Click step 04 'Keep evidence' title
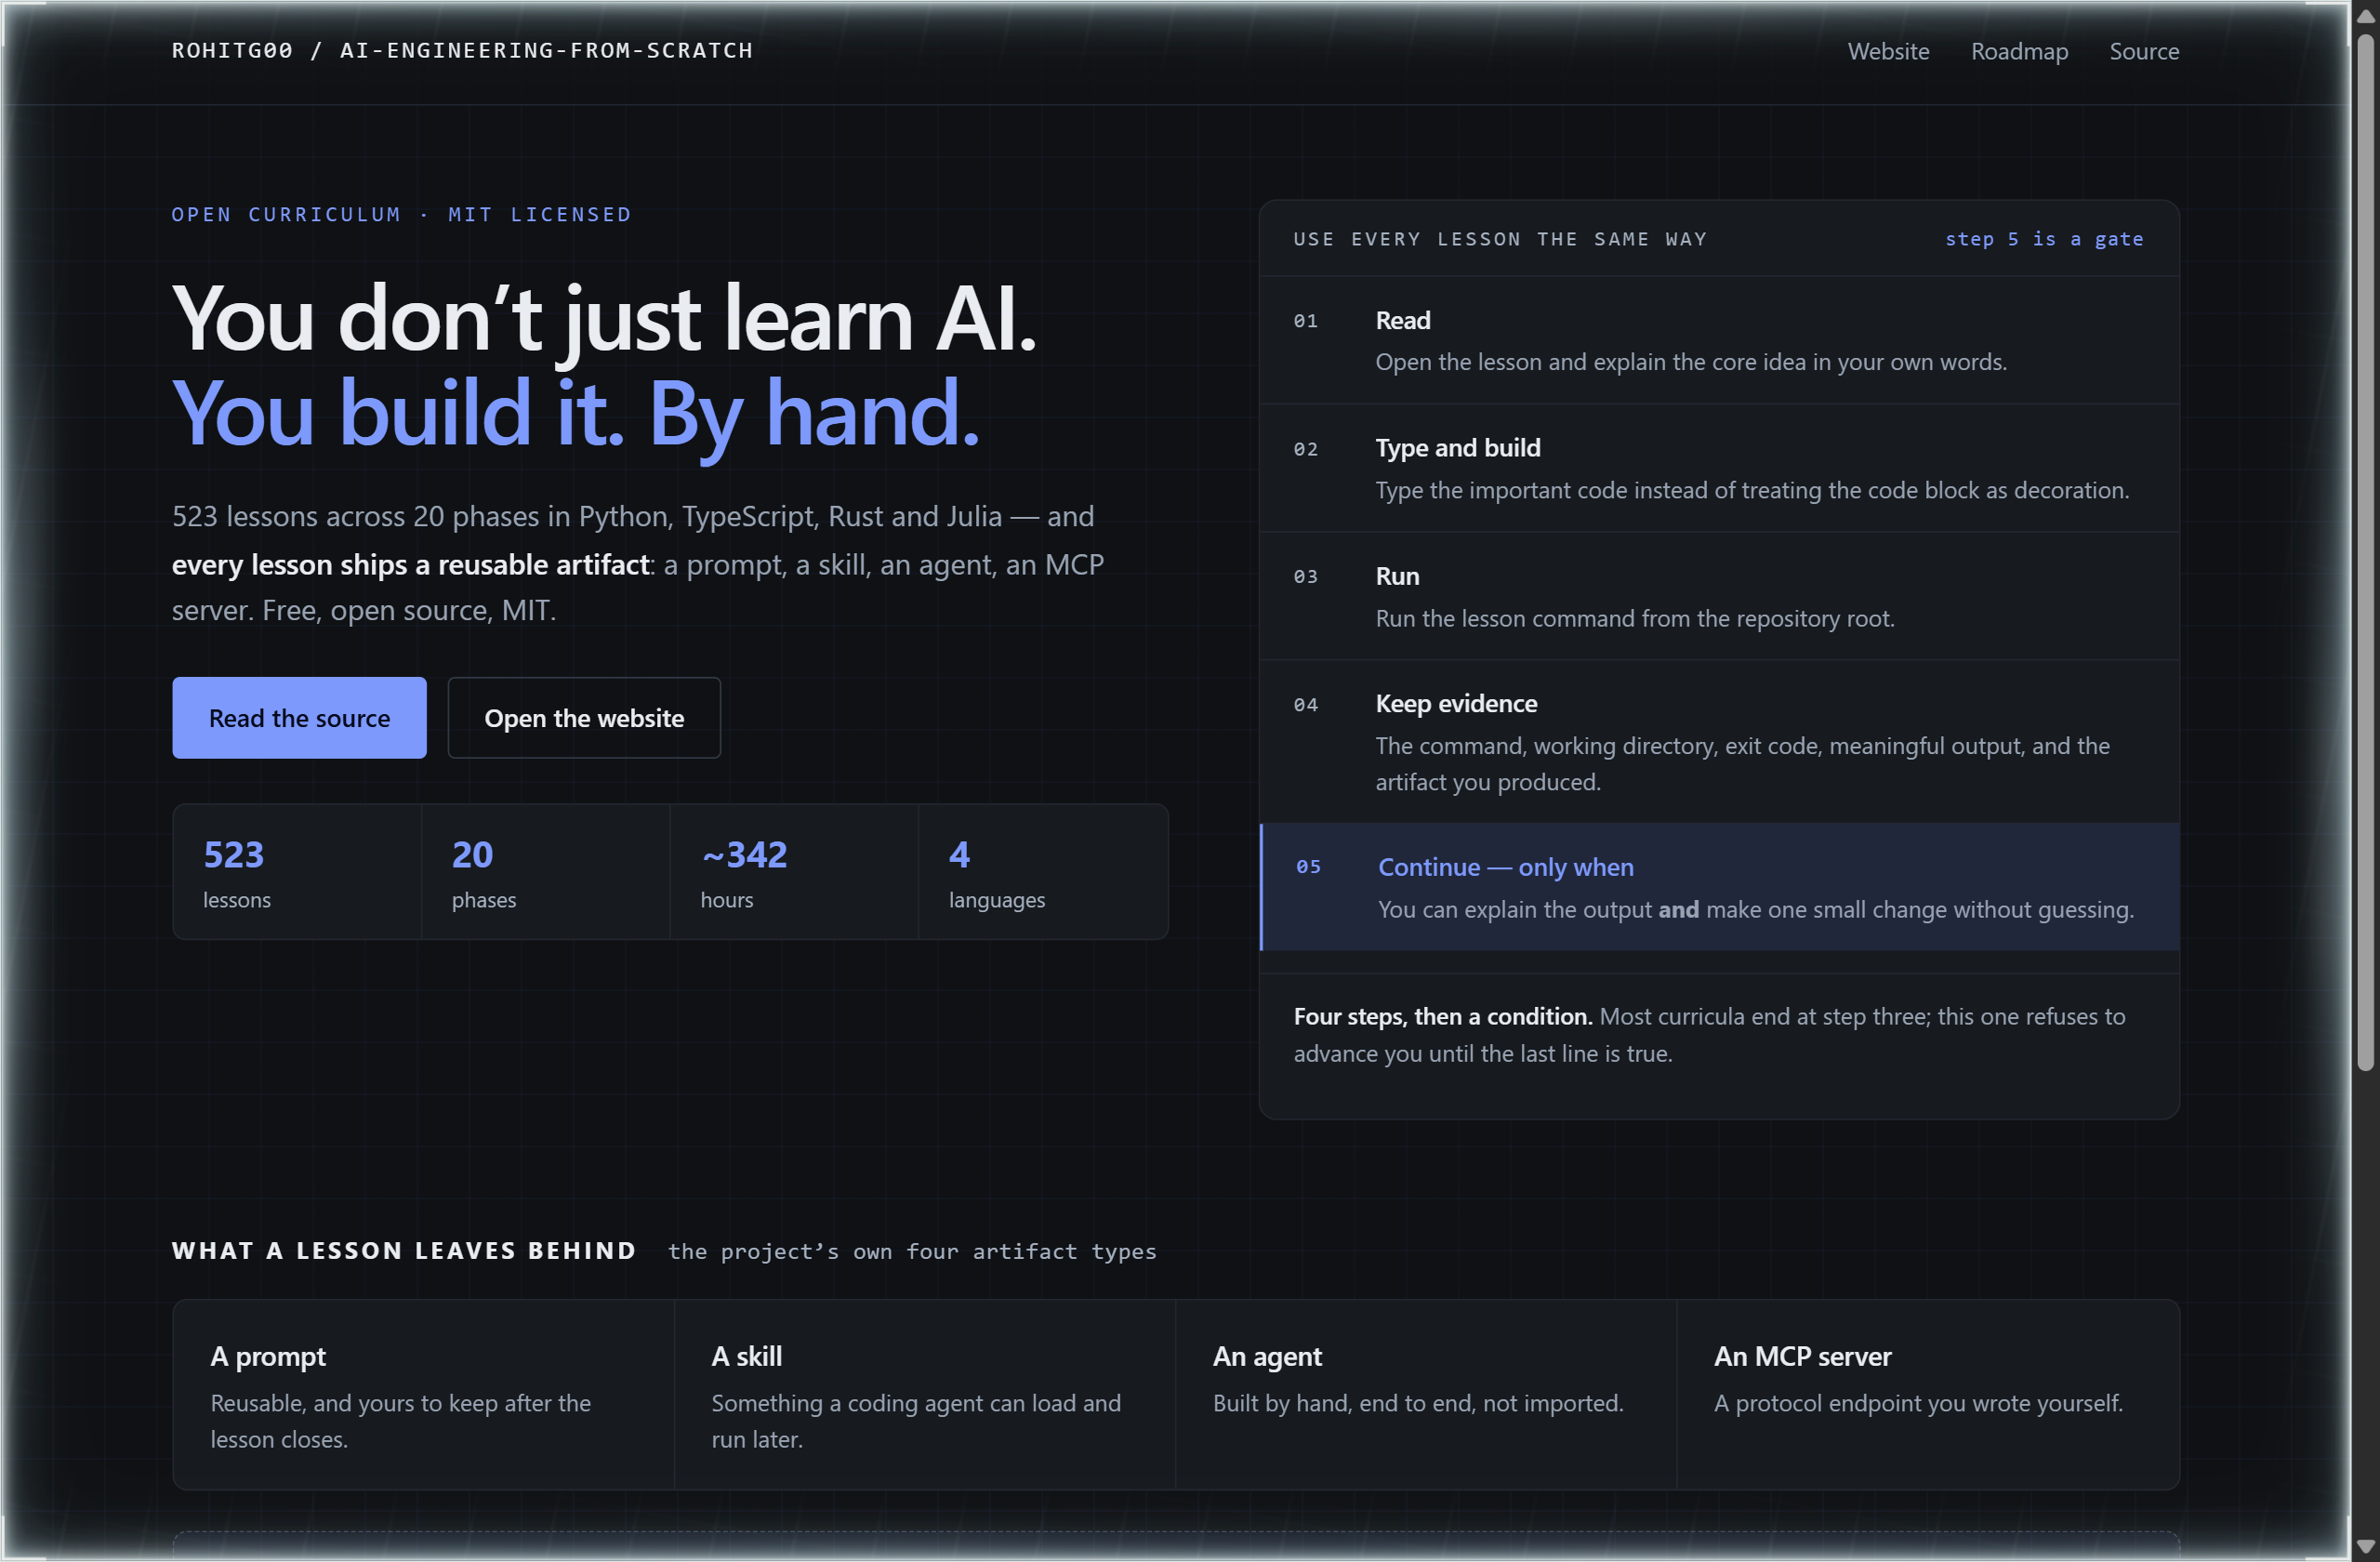Viewport: 2380px width, 1562px height. pyautogui.click(x=1456, y=704)
